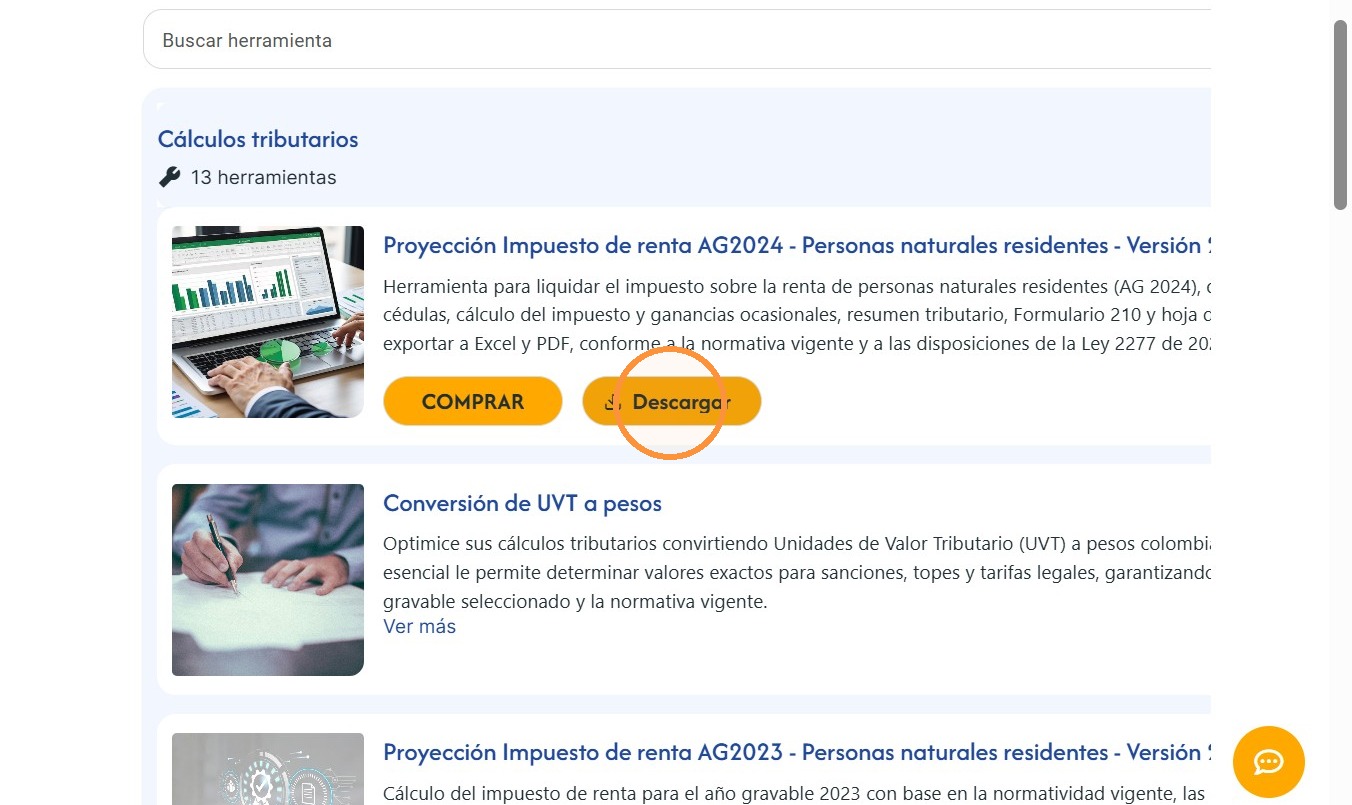Select the UVT pen-signing thumbnail
This screenshot has height=805, width=1352.
coord(268,580)
